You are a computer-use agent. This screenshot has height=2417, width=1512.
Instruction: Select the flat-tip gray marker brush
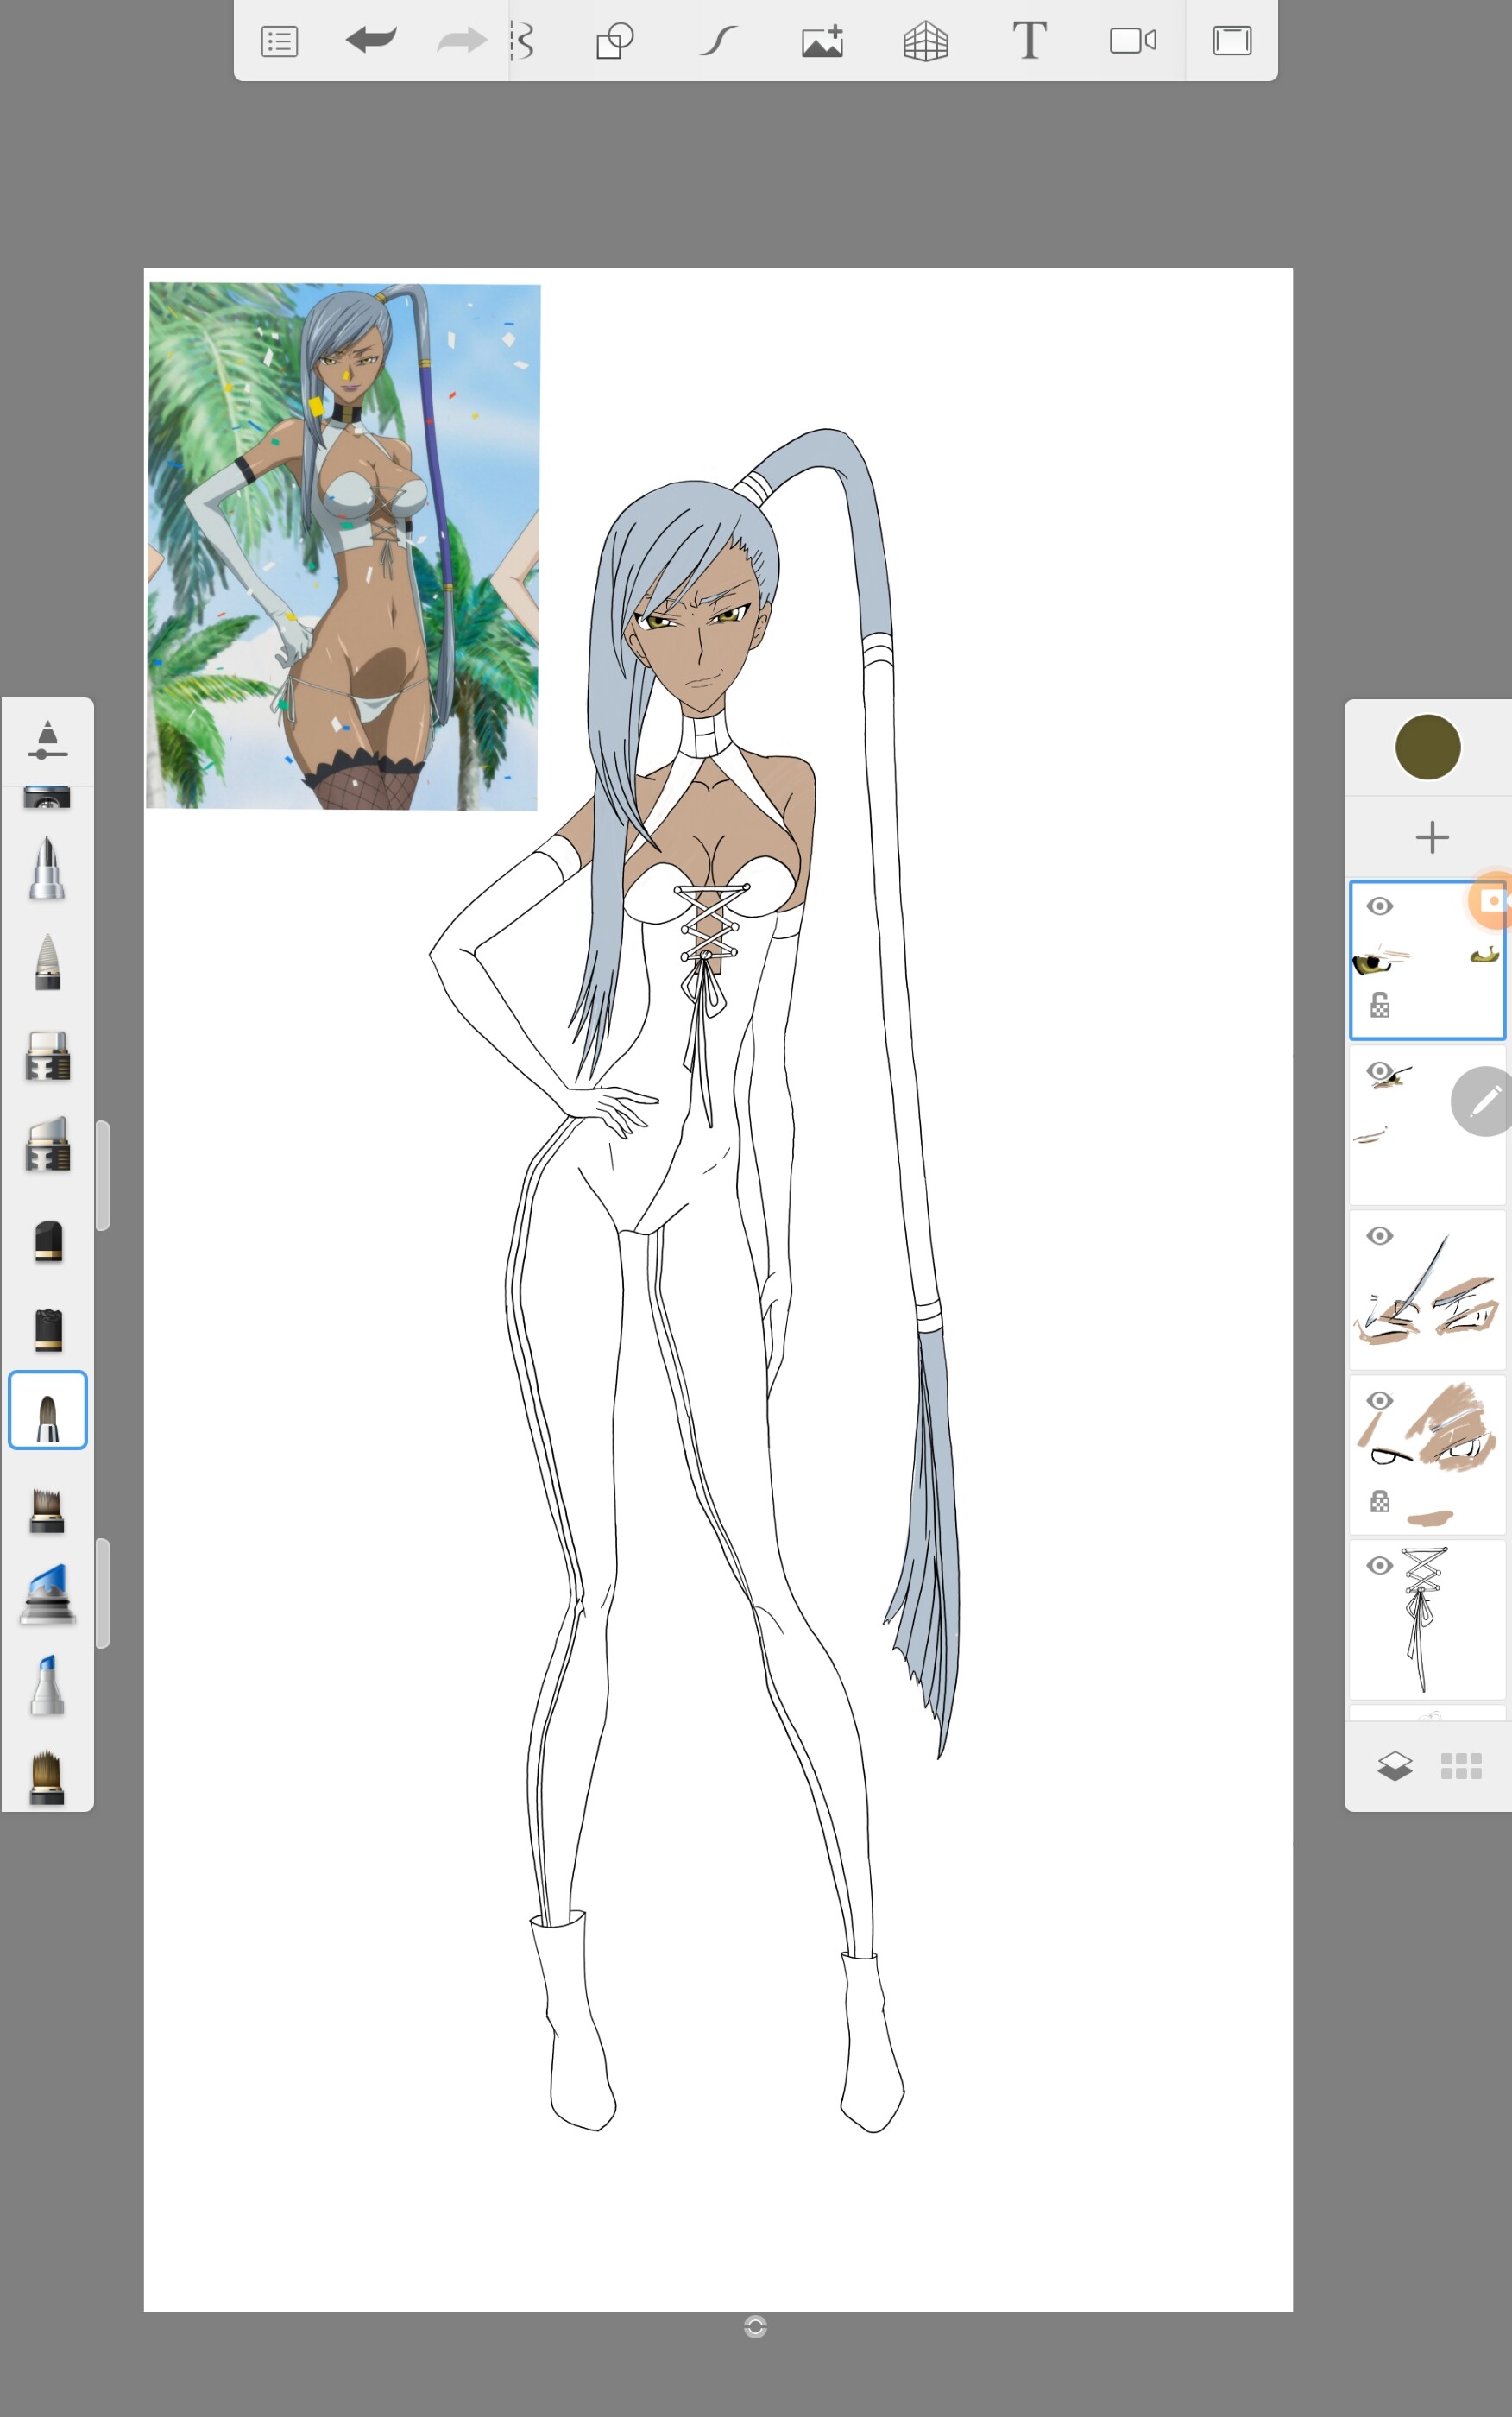tap(47, 1056)
